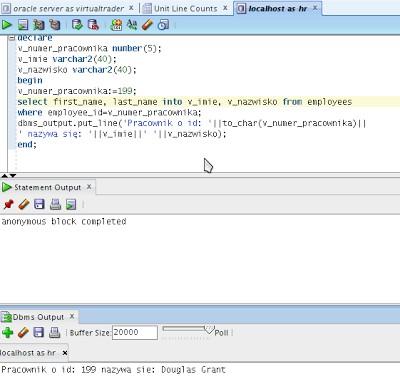
Task: Enable DBMS Output with the green plus
Action: (7, 332)
